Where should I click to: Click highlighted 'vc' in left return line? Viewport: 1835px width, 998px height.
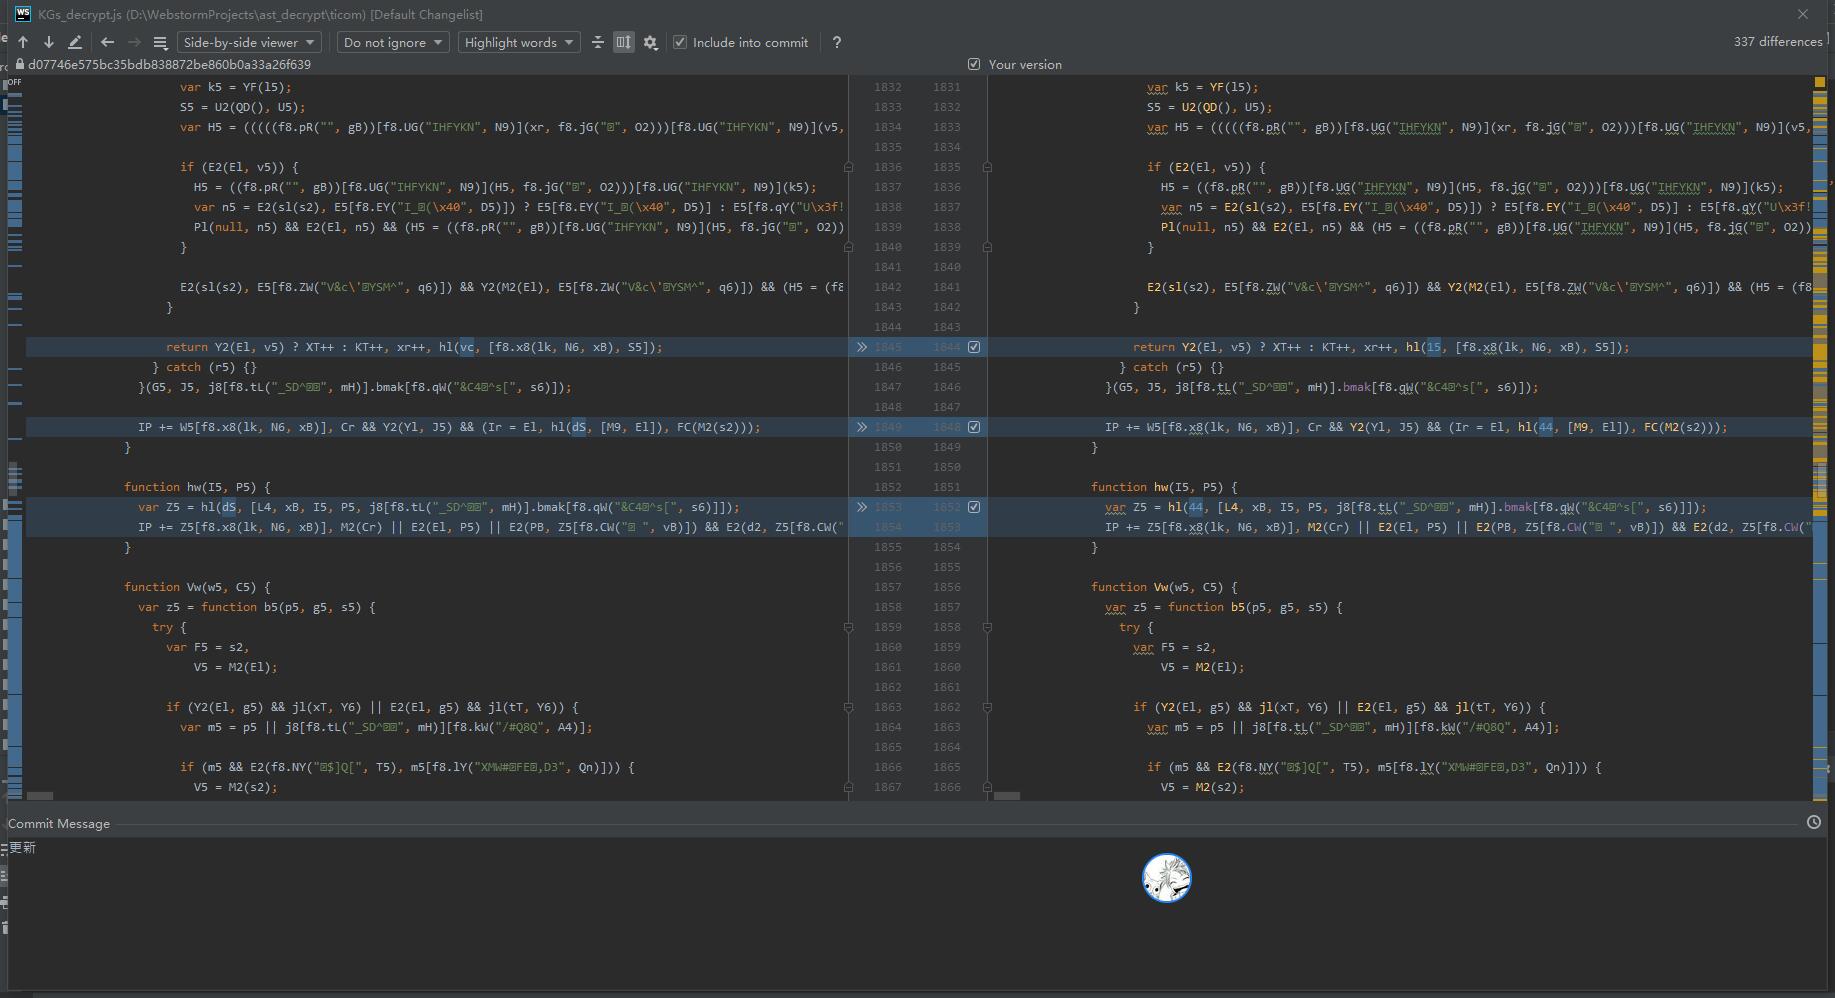[467, 347]
